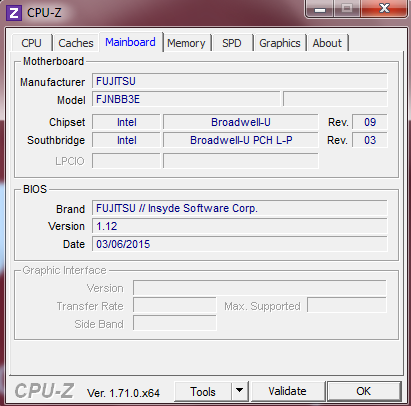
Task: Click the Southbridge Broadwell-U PCH L-P field
Action: [241, 140]
